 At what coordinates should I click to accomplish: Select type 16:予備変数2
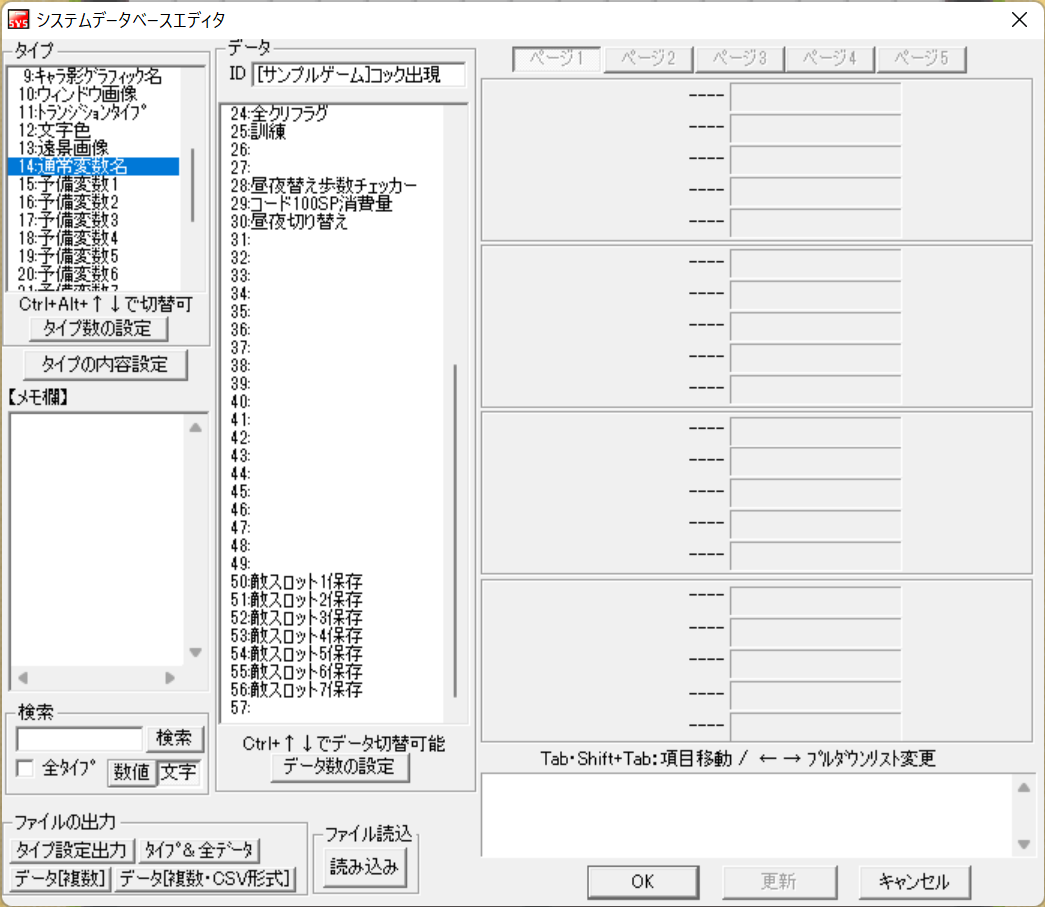[x=93, y=202]
